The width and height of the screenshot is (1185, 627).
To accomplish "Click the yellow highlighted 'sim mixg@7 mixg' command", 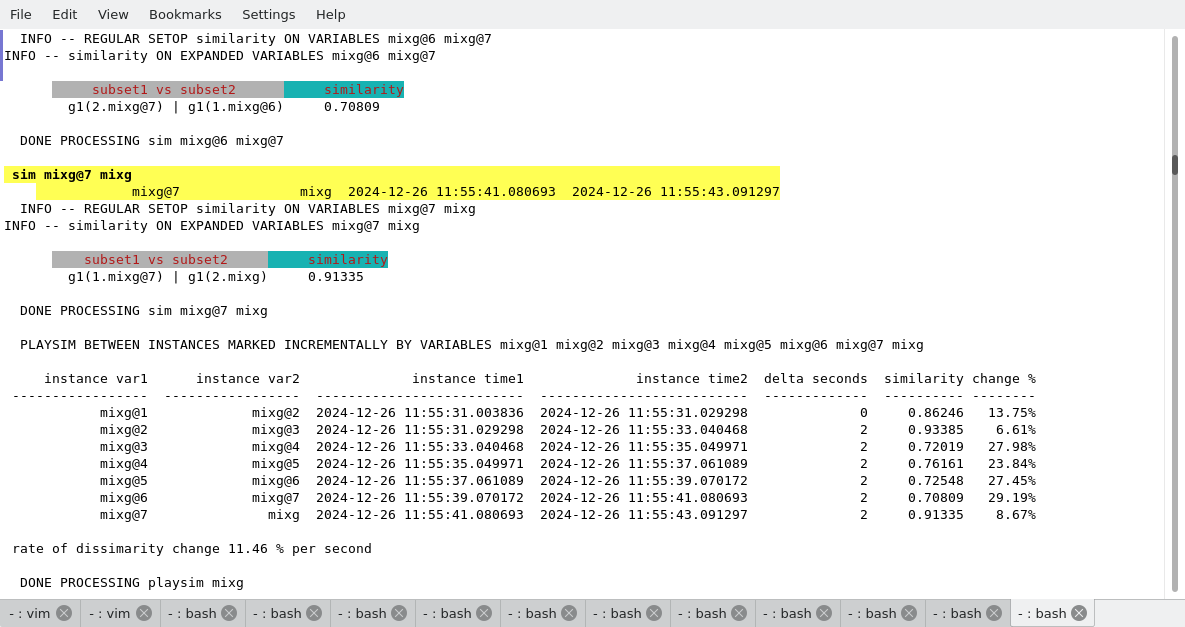I will tap(72, 175).
